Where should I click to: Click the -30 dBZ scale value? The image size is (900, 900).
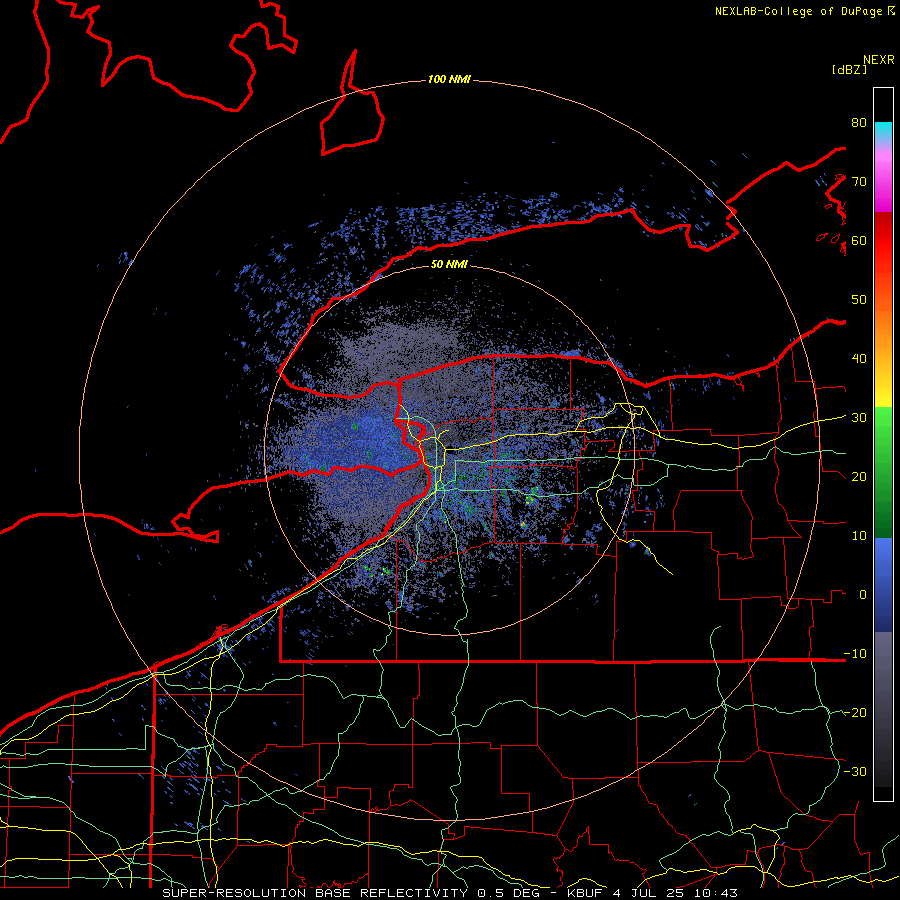[855, 771]
